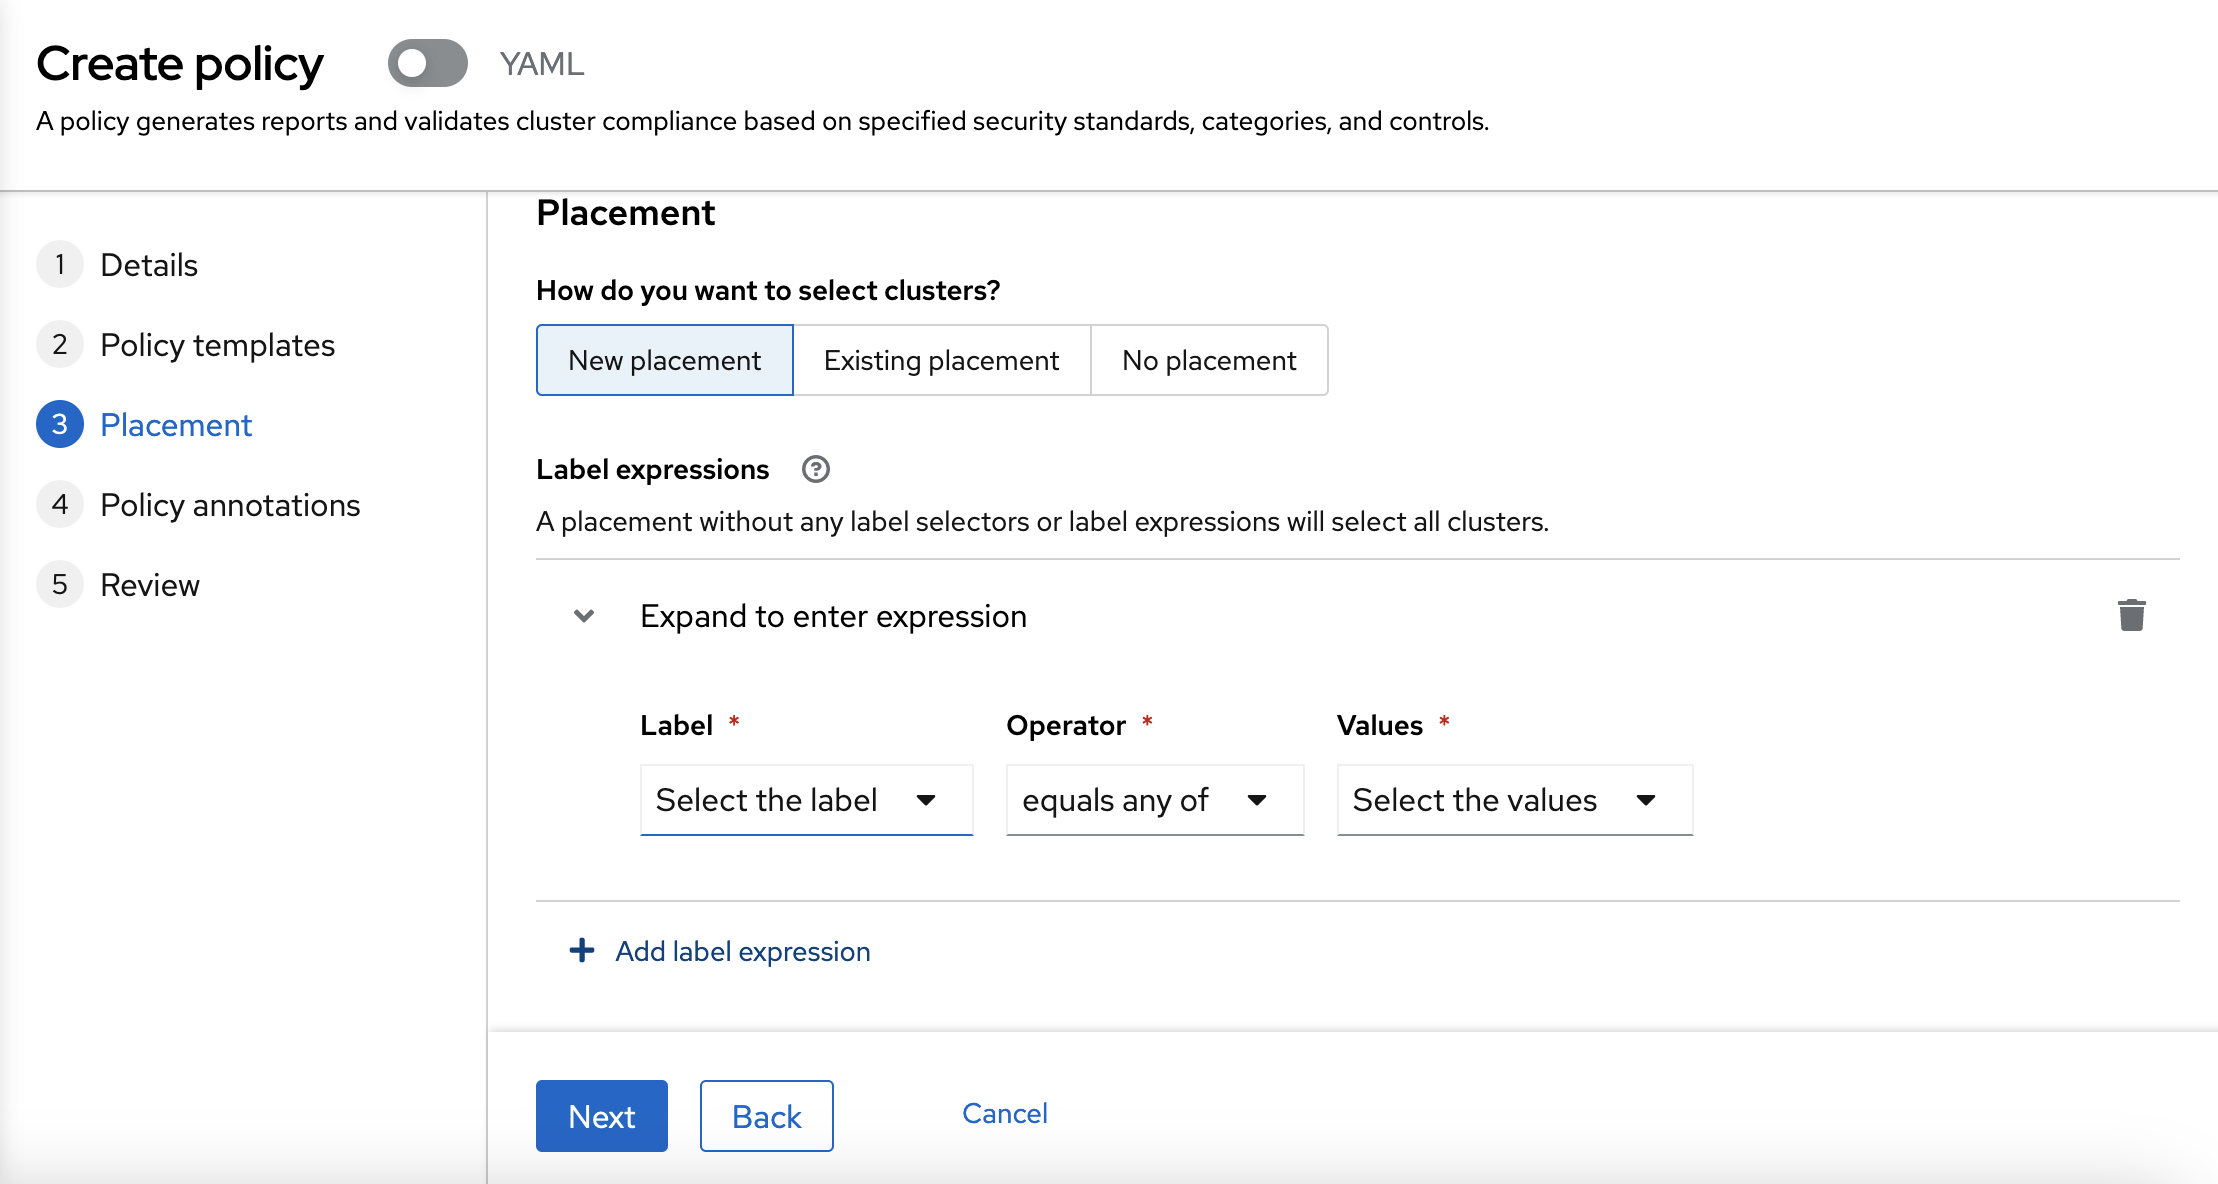Collapse the expression with chevron icon
2218x1184 pixels.
tap(584, 616)
